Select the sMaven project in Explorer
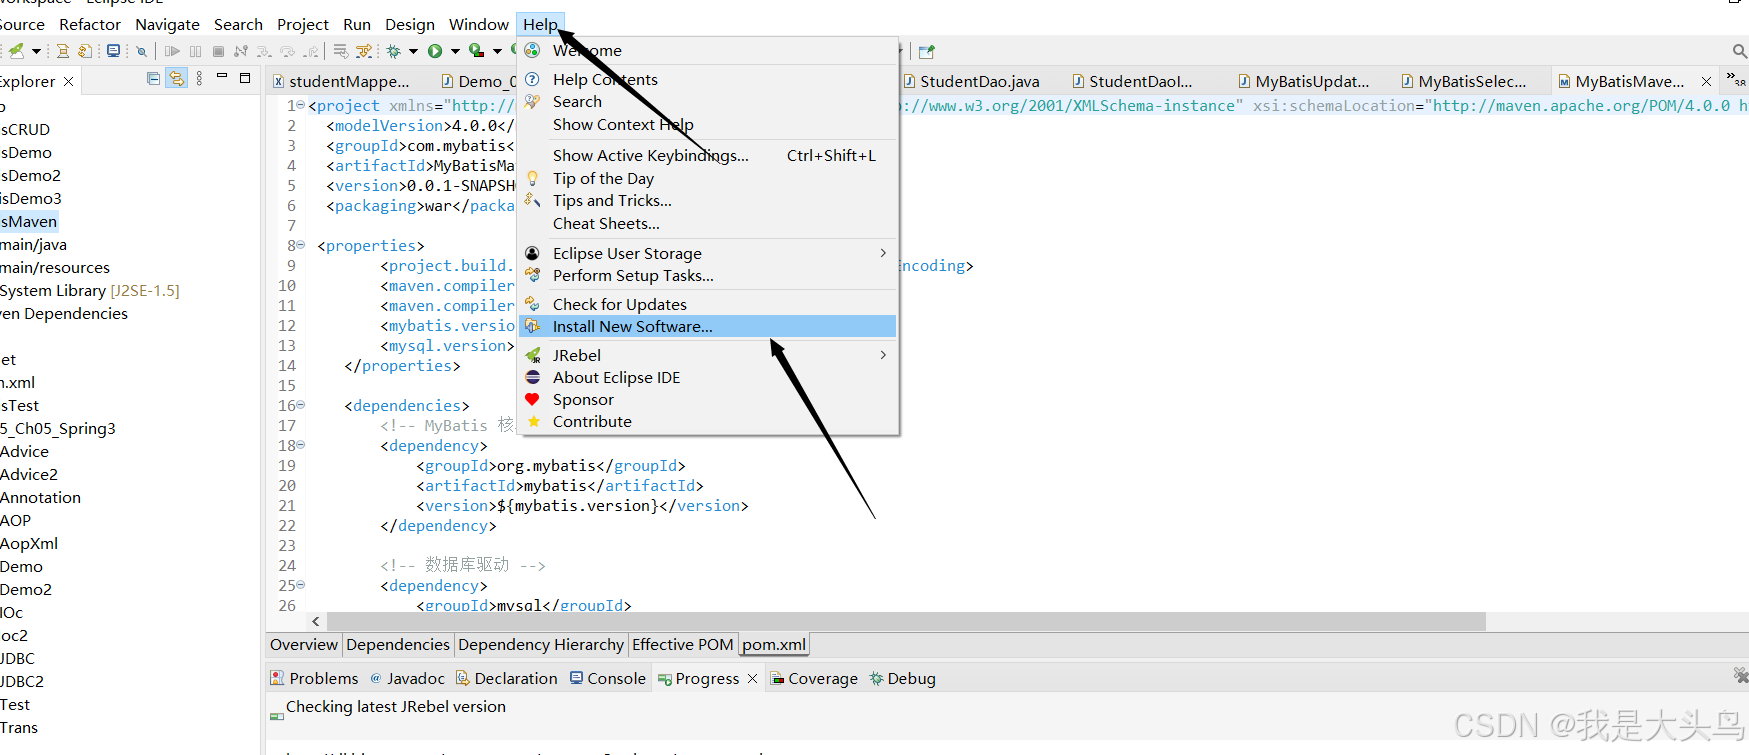Viewport: 1749px width, 755px height. [x=29, y=221]
